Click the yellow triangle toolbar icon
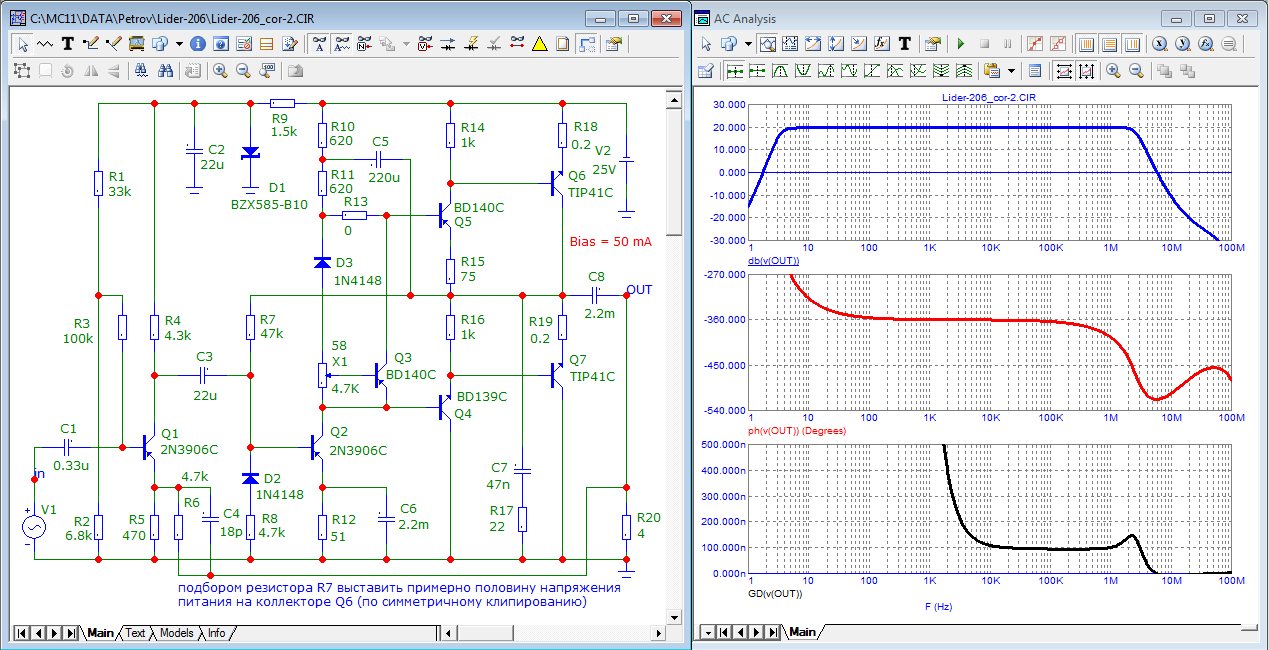This screenshot has height=650, width=1269. click(x=540, y=43)
